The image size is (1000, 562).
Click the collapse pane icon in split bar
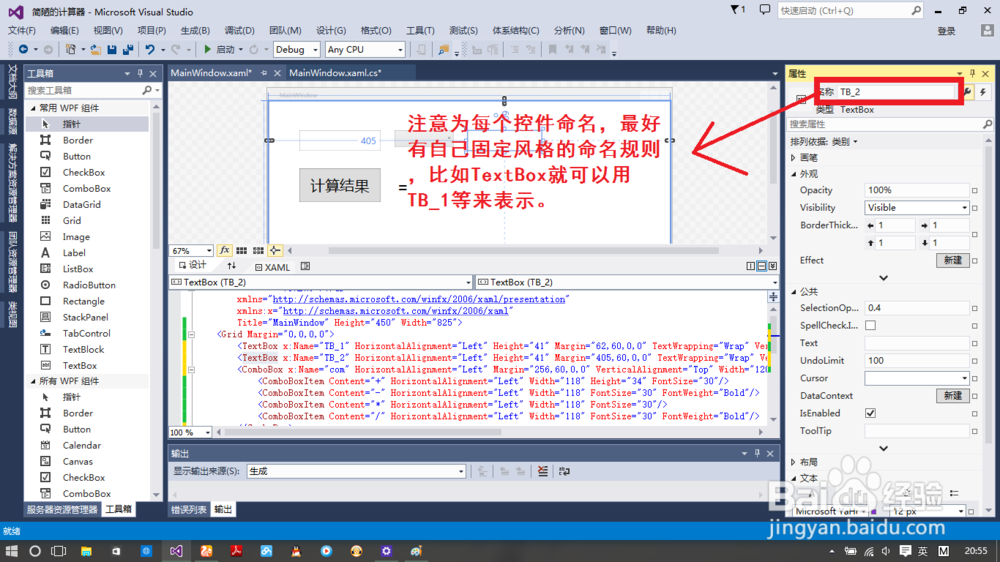(772, 266)
